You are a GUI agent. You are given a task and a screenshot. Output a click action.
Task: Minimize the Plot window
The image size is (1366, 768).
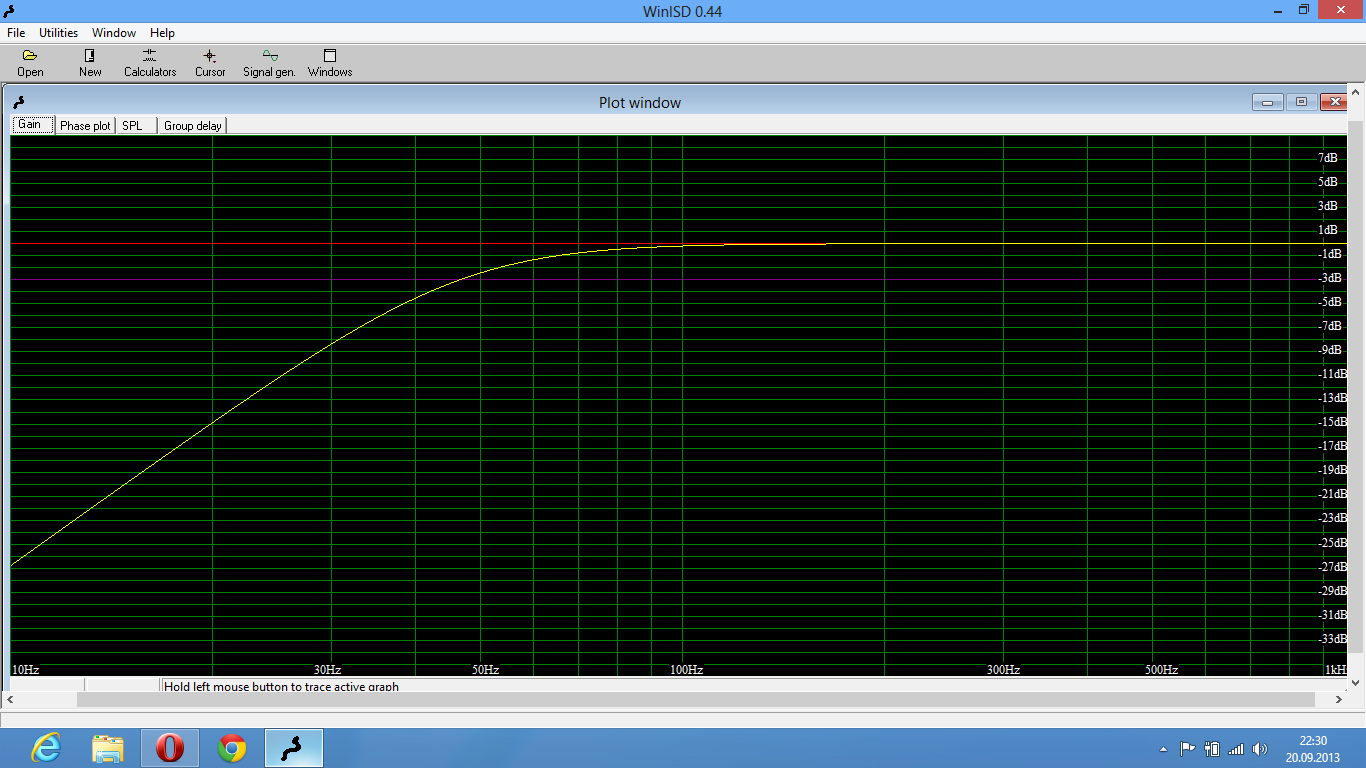1267,102
